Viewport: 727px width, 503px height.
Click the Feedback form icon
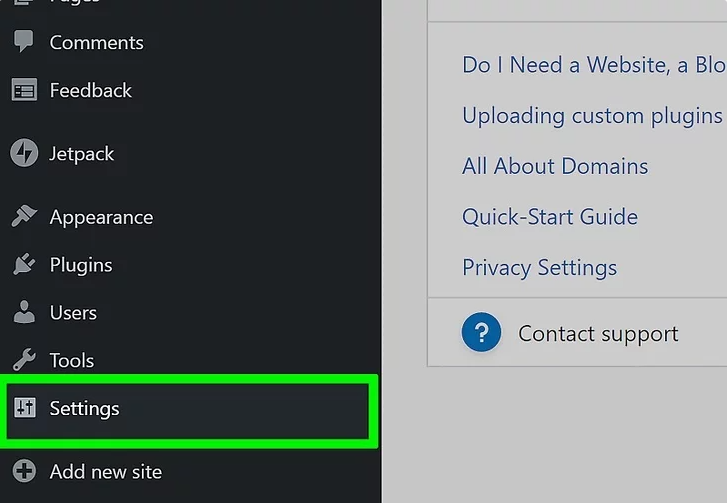point(24,90)
